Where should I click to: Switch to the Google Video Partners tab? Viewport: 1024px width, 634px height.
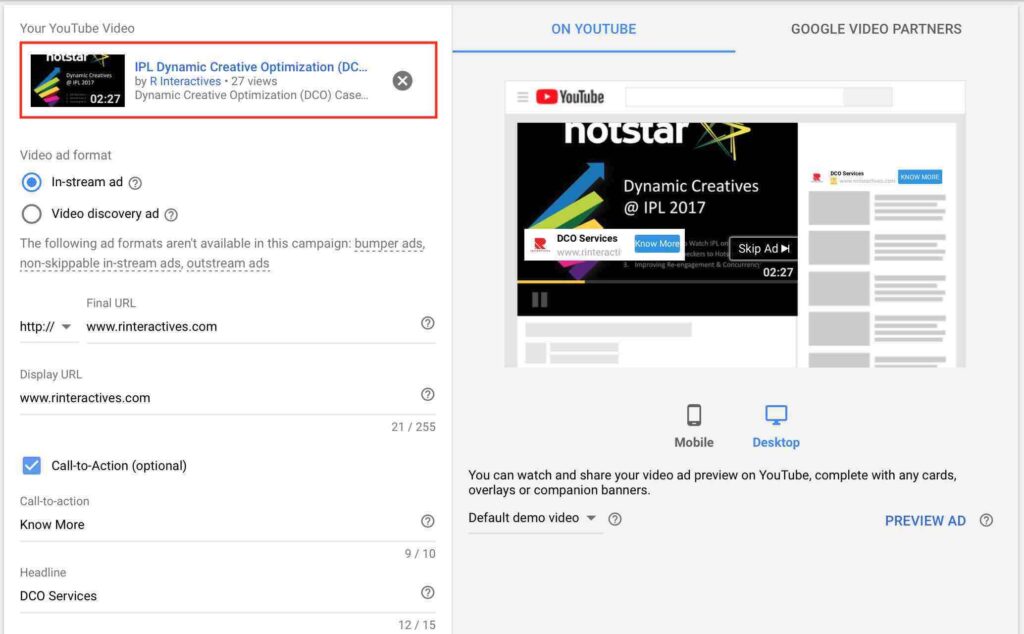click(875, 29)
